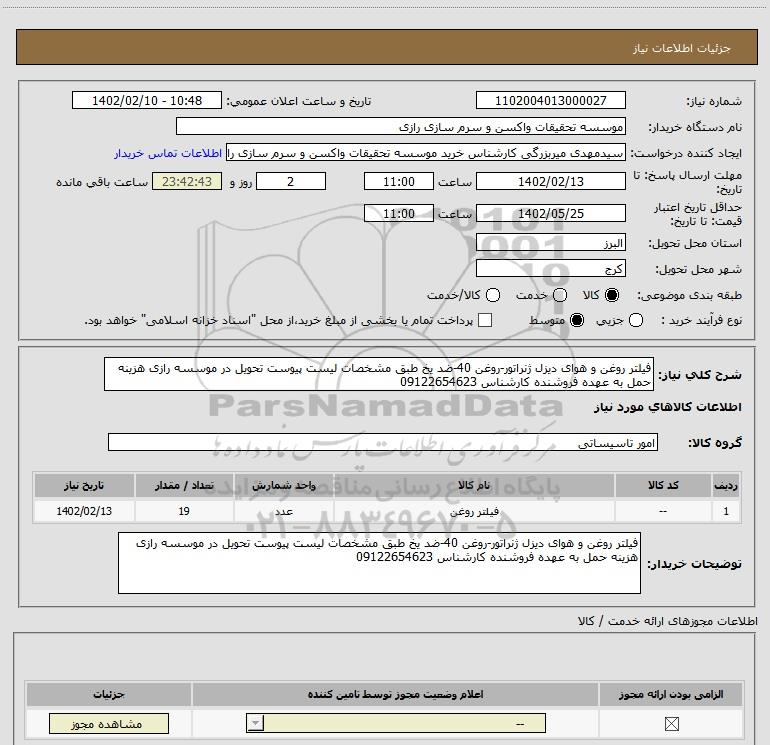Click the کد کالا column header
The width and height of the screenshot is (770, 745).
pyautogui.click(x=663, y=485)
